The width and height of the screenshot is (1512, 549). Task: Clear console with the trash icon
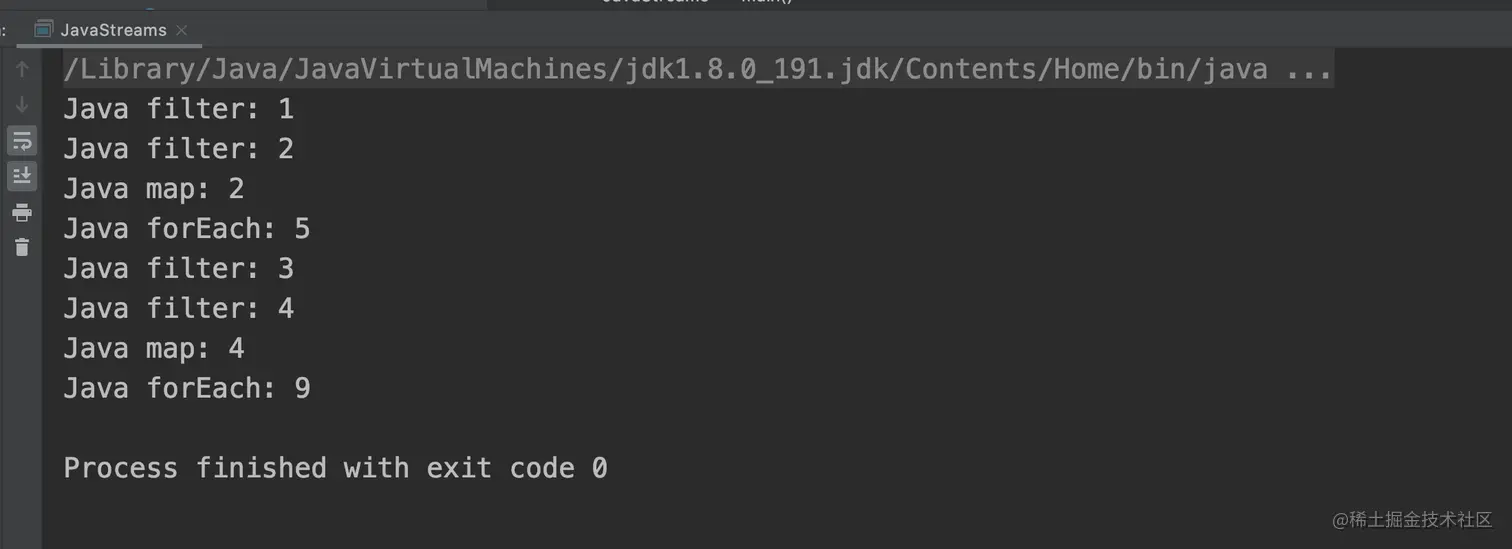tap(22, 247)
